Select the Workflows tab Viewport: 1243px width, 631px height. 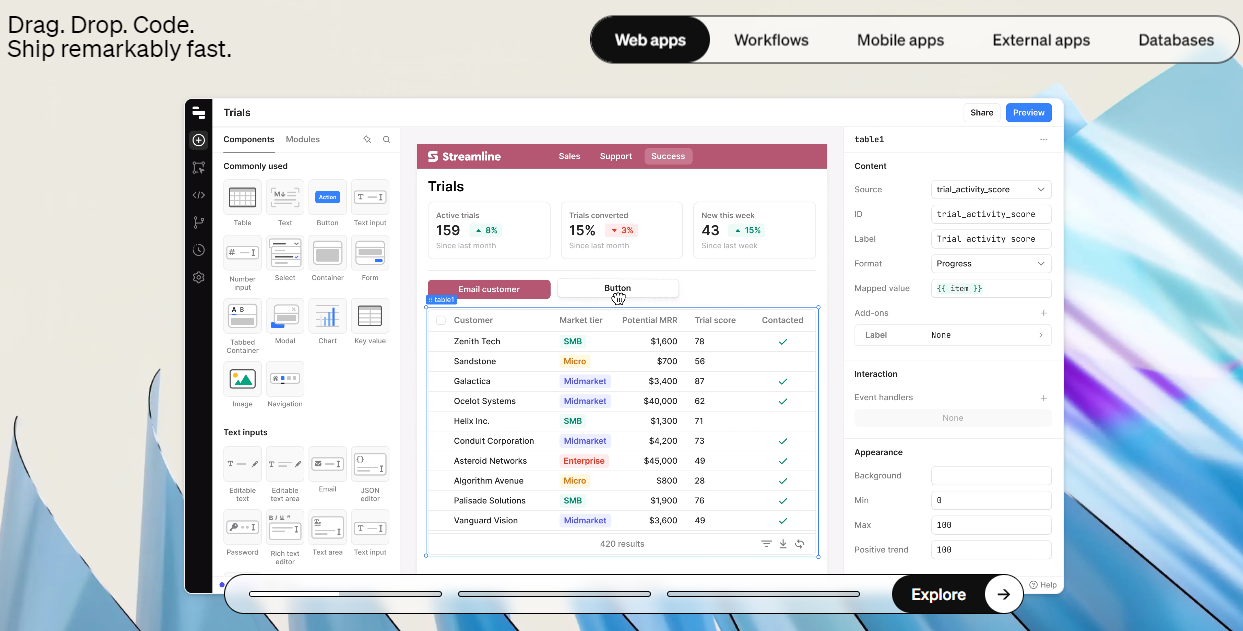pos(771,40)
